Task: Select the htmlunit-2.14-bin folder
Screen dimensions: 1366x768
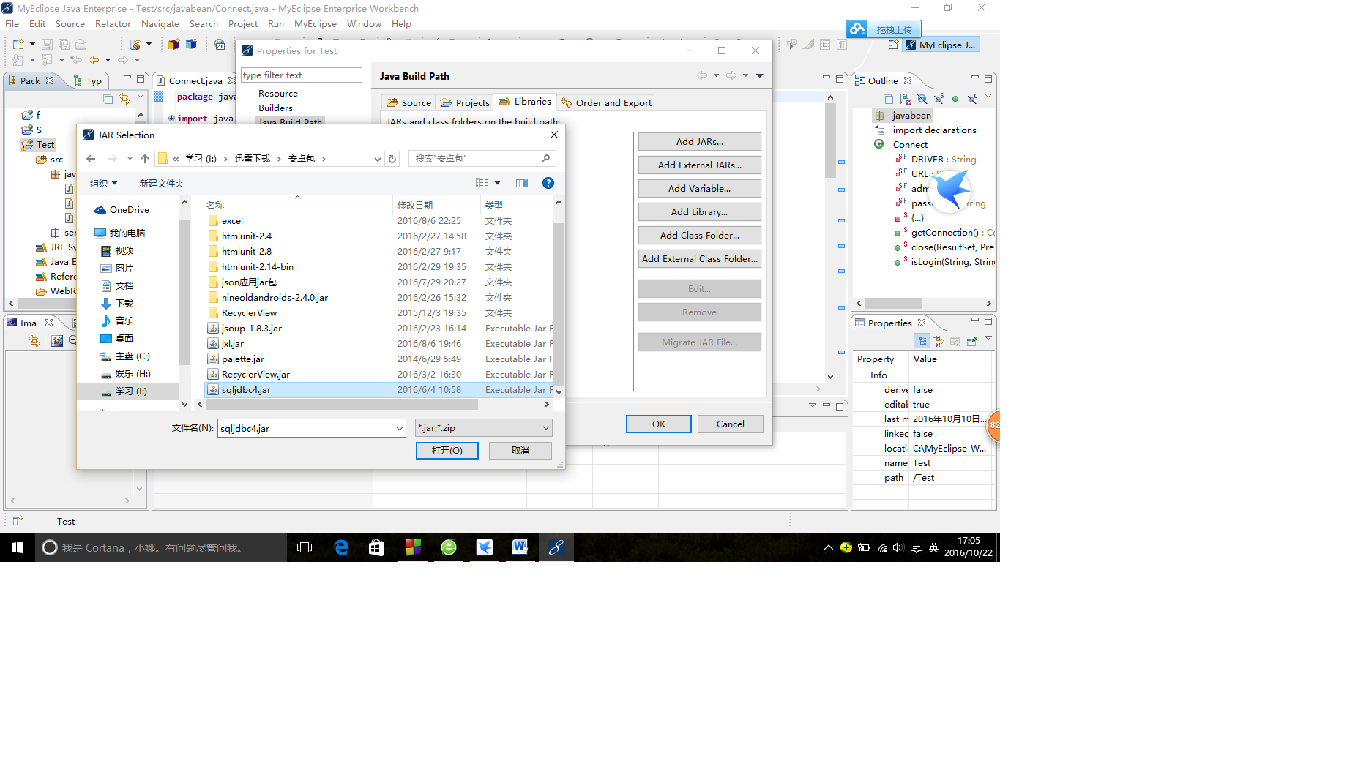Action: tap(378, 267)
